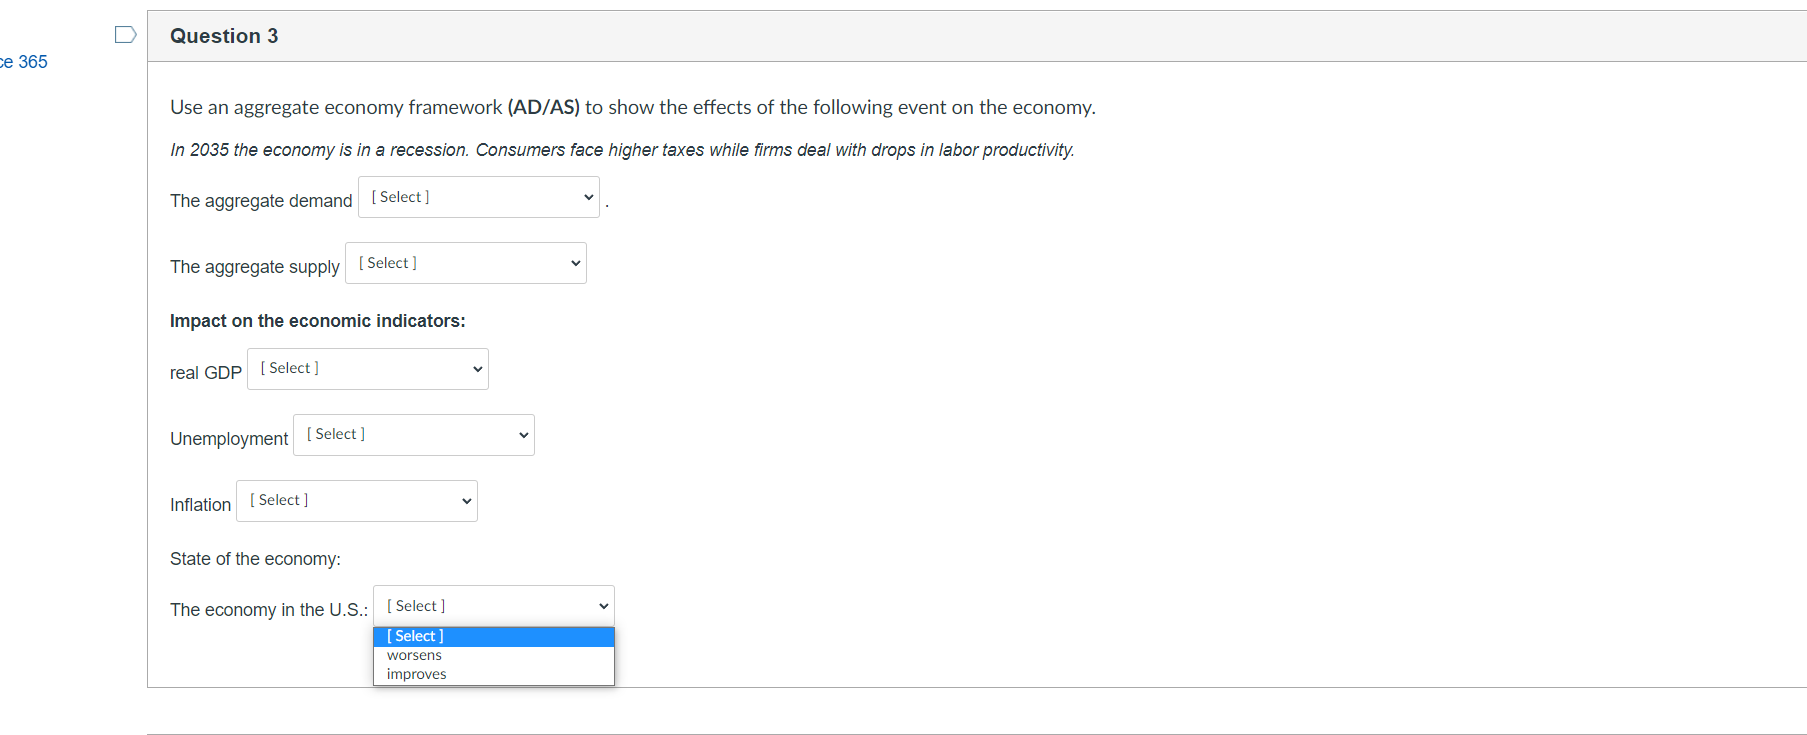This screenshot has height=735, width=1807.
Task: Click the chevron on the Unemployment dropdown
Action: pos(523,434)
